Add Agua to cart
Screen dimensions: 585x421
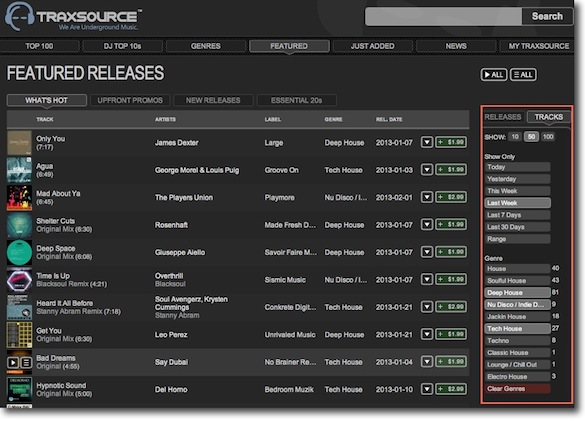(451, 170)
